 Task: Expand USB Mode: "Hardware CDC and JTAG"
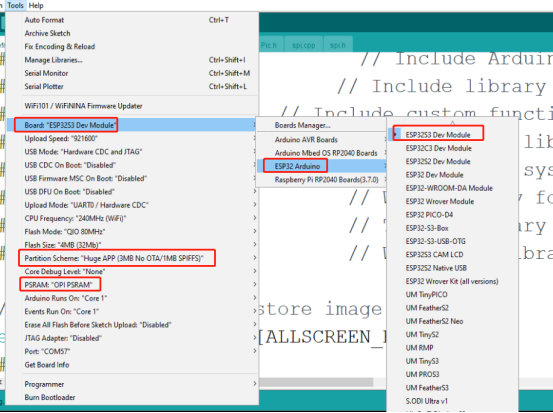point(132,152)
